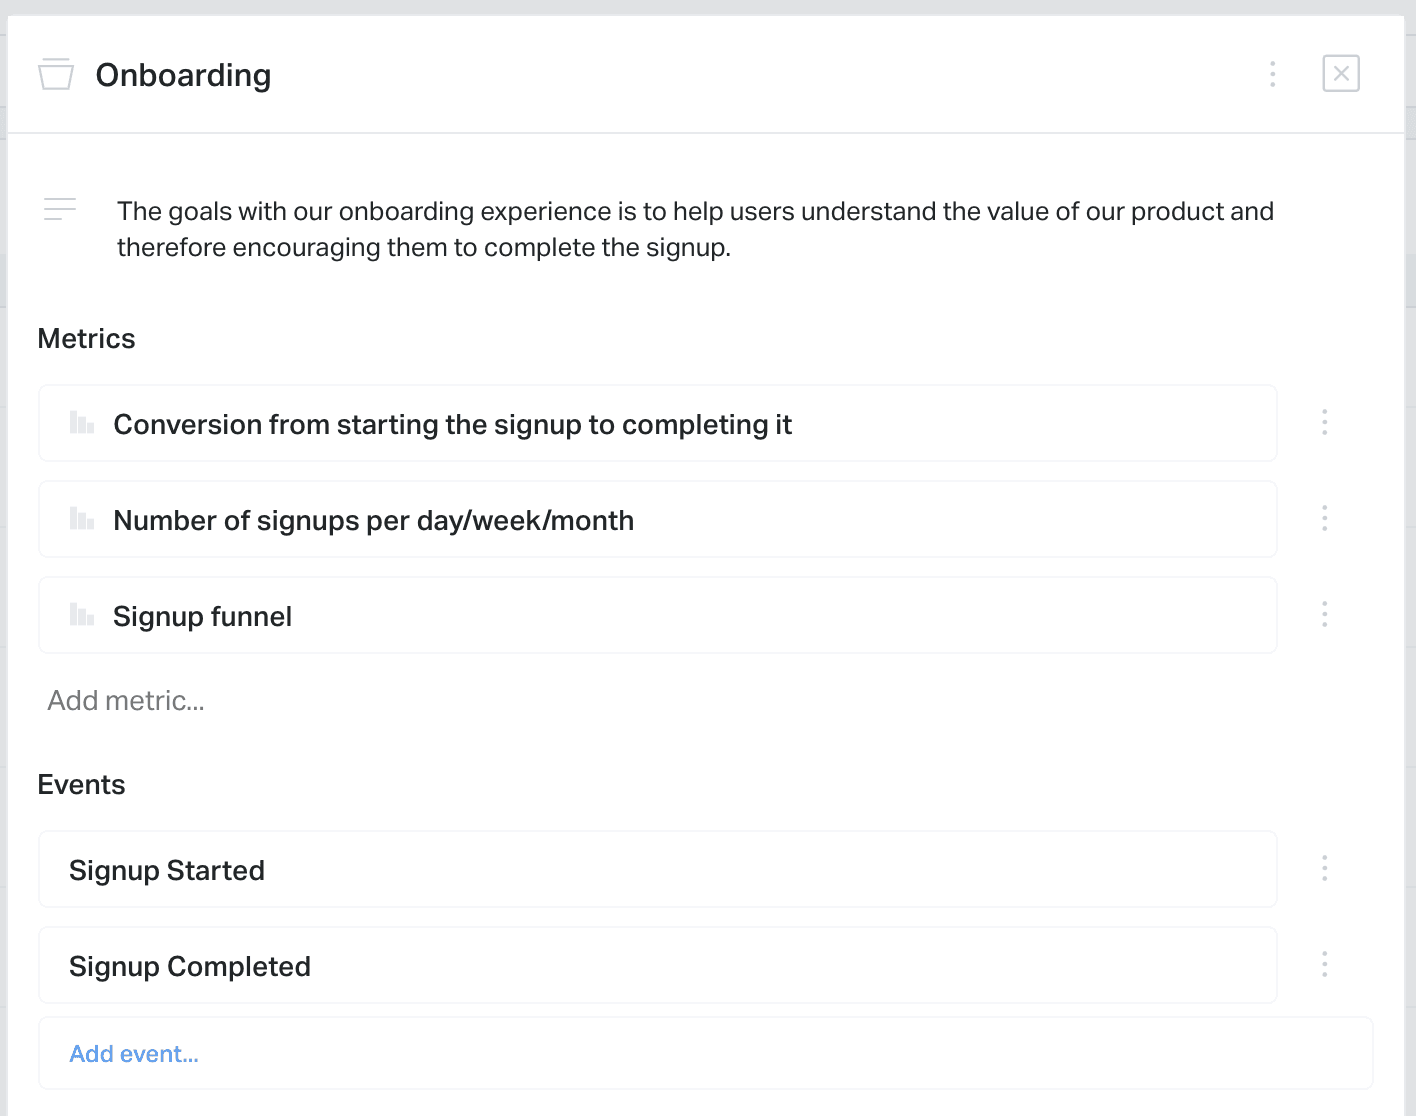Image resolution: width=1416 pixels, height=1116 pixels.
Task: Click chart icon beside Number of signups
Action: click(x=82, y=519)
